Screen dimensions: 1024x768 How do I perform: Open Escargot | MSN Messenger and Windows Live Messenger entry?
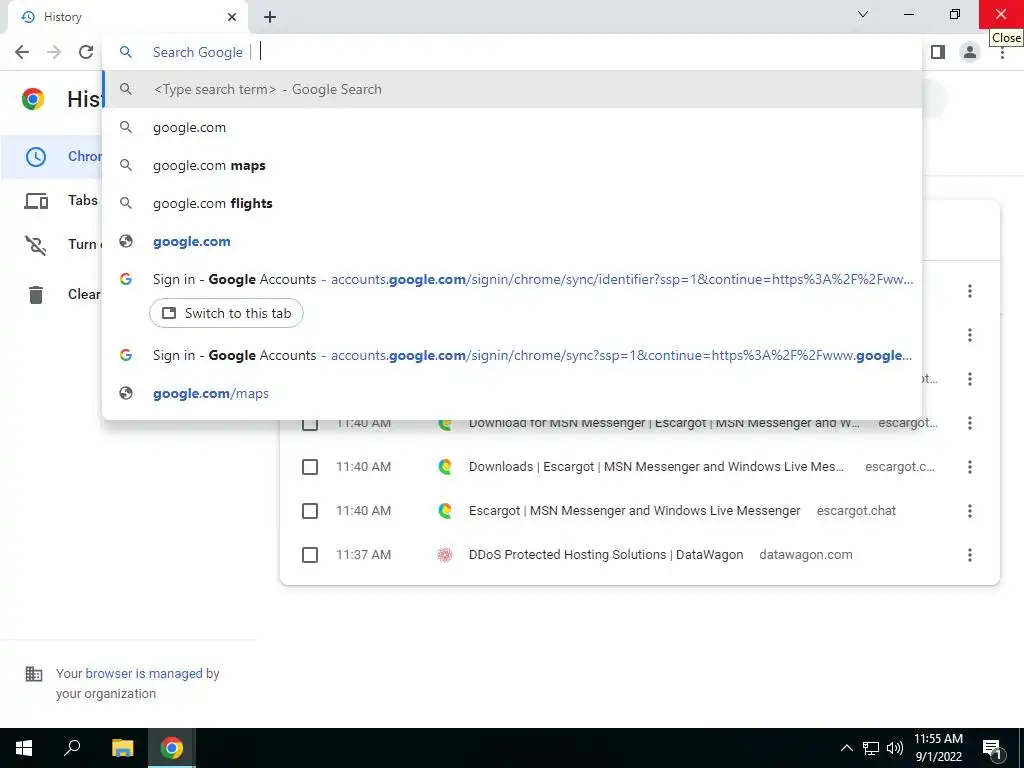pos(634,511)
